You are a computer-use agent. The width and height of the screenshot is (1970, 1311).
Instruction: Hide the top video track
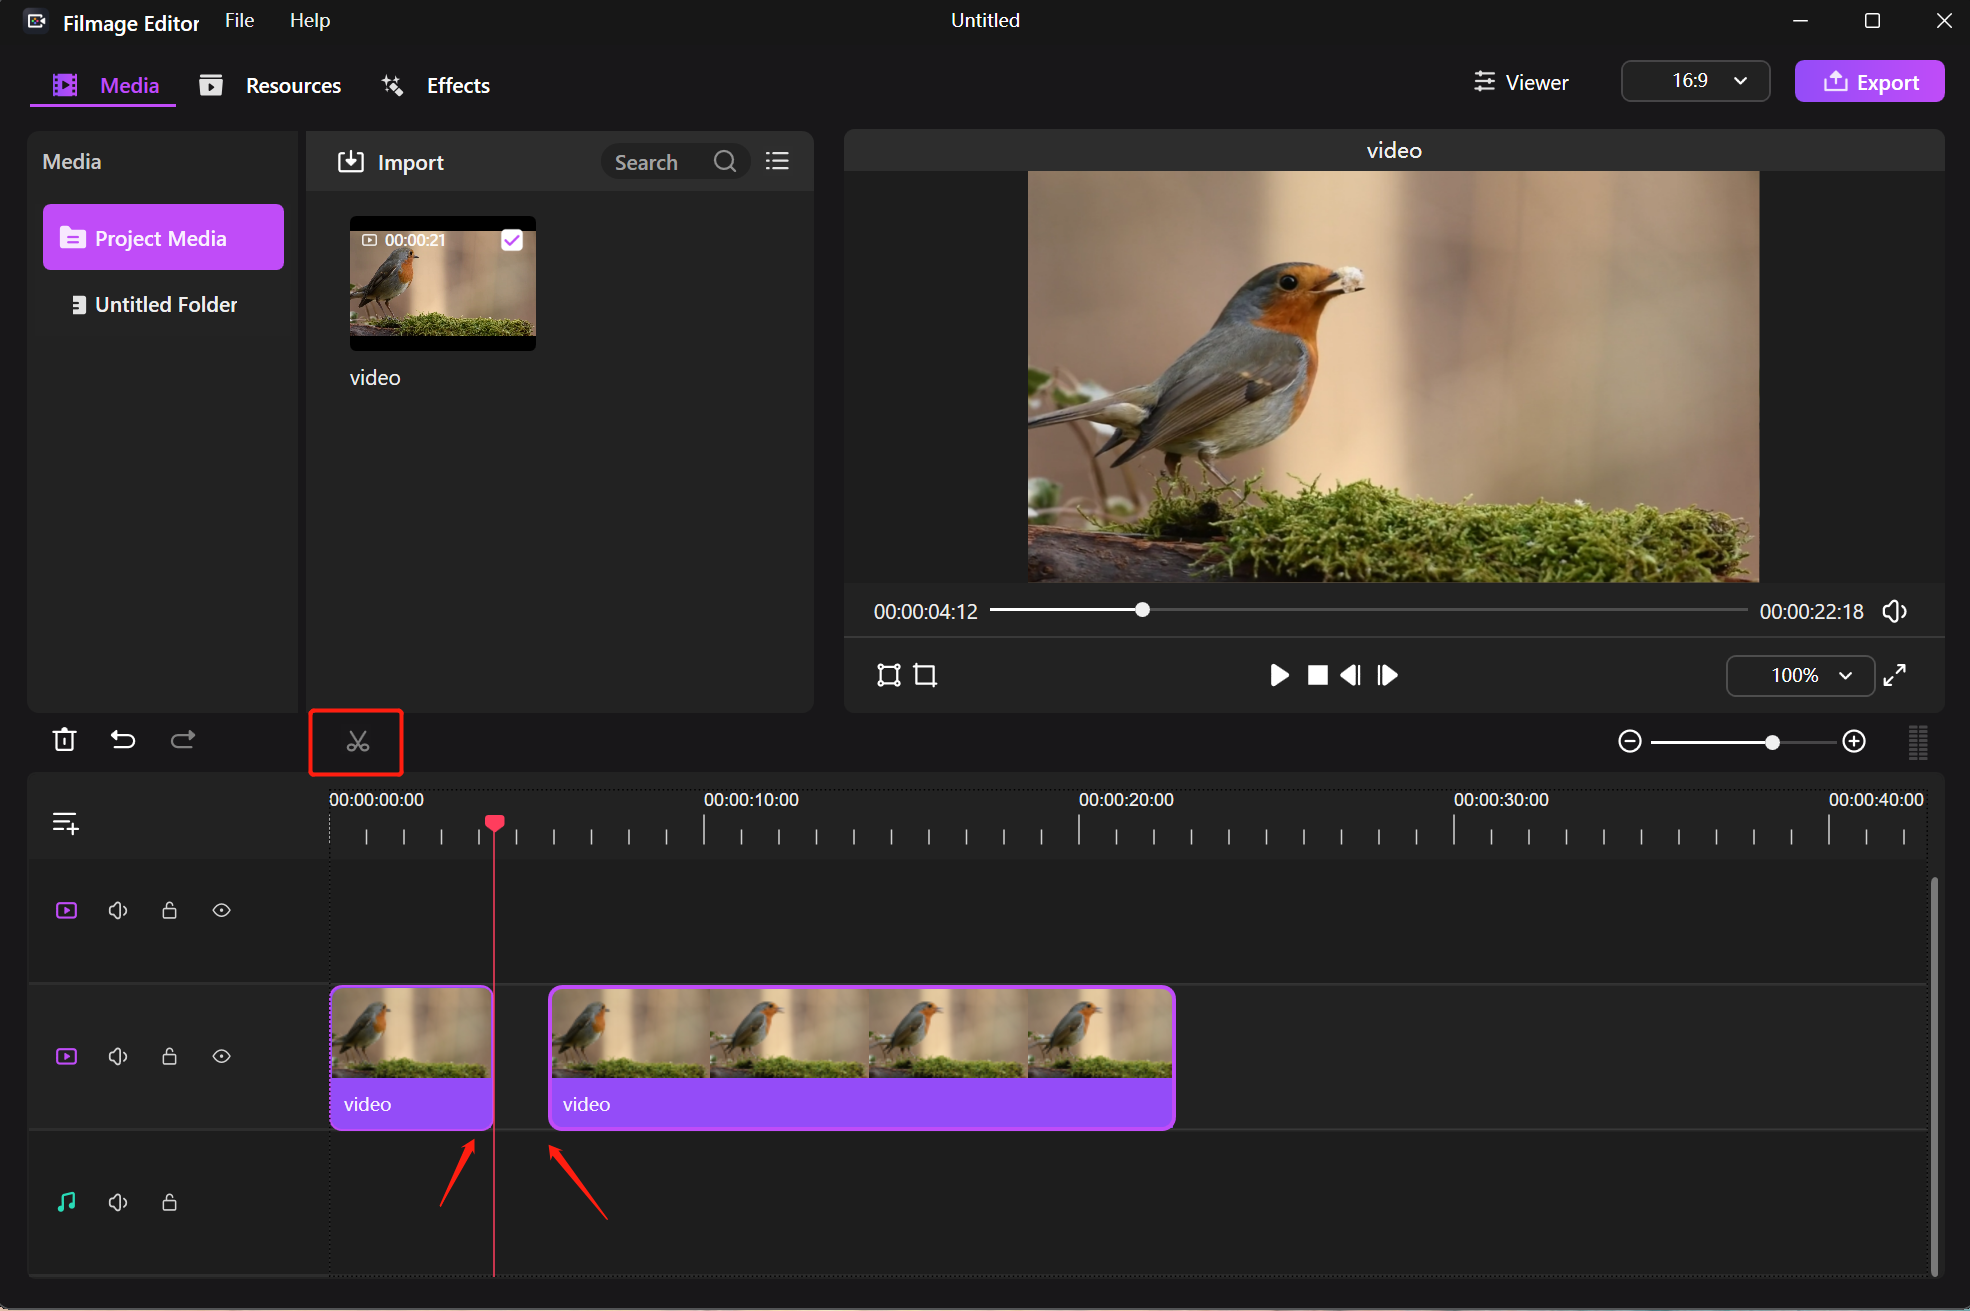tap(222, 910)
